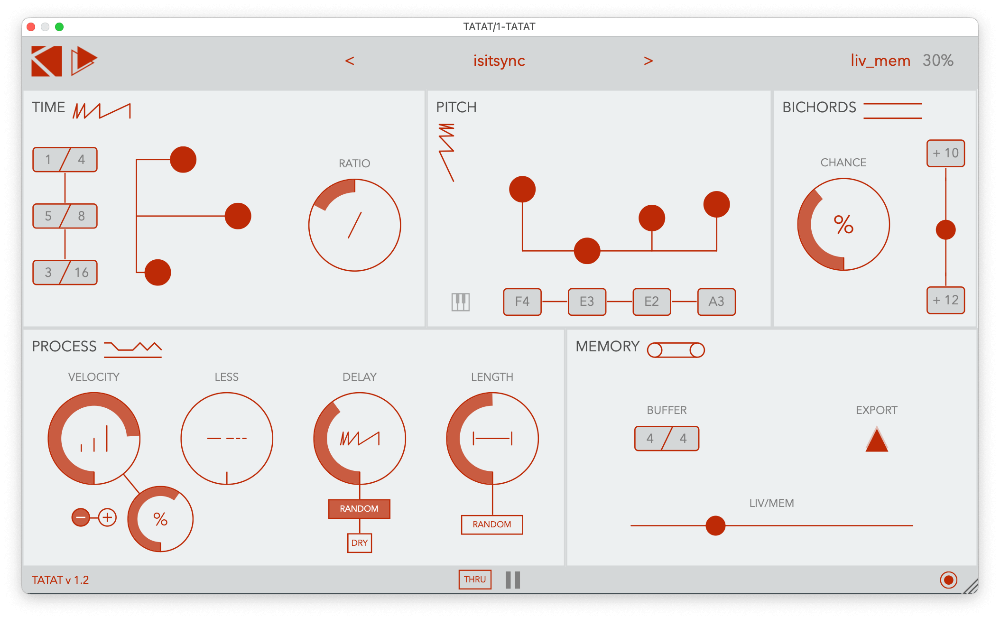
Task: Click the Buffer 4/4 value box
Action: [x=666, y=438]
